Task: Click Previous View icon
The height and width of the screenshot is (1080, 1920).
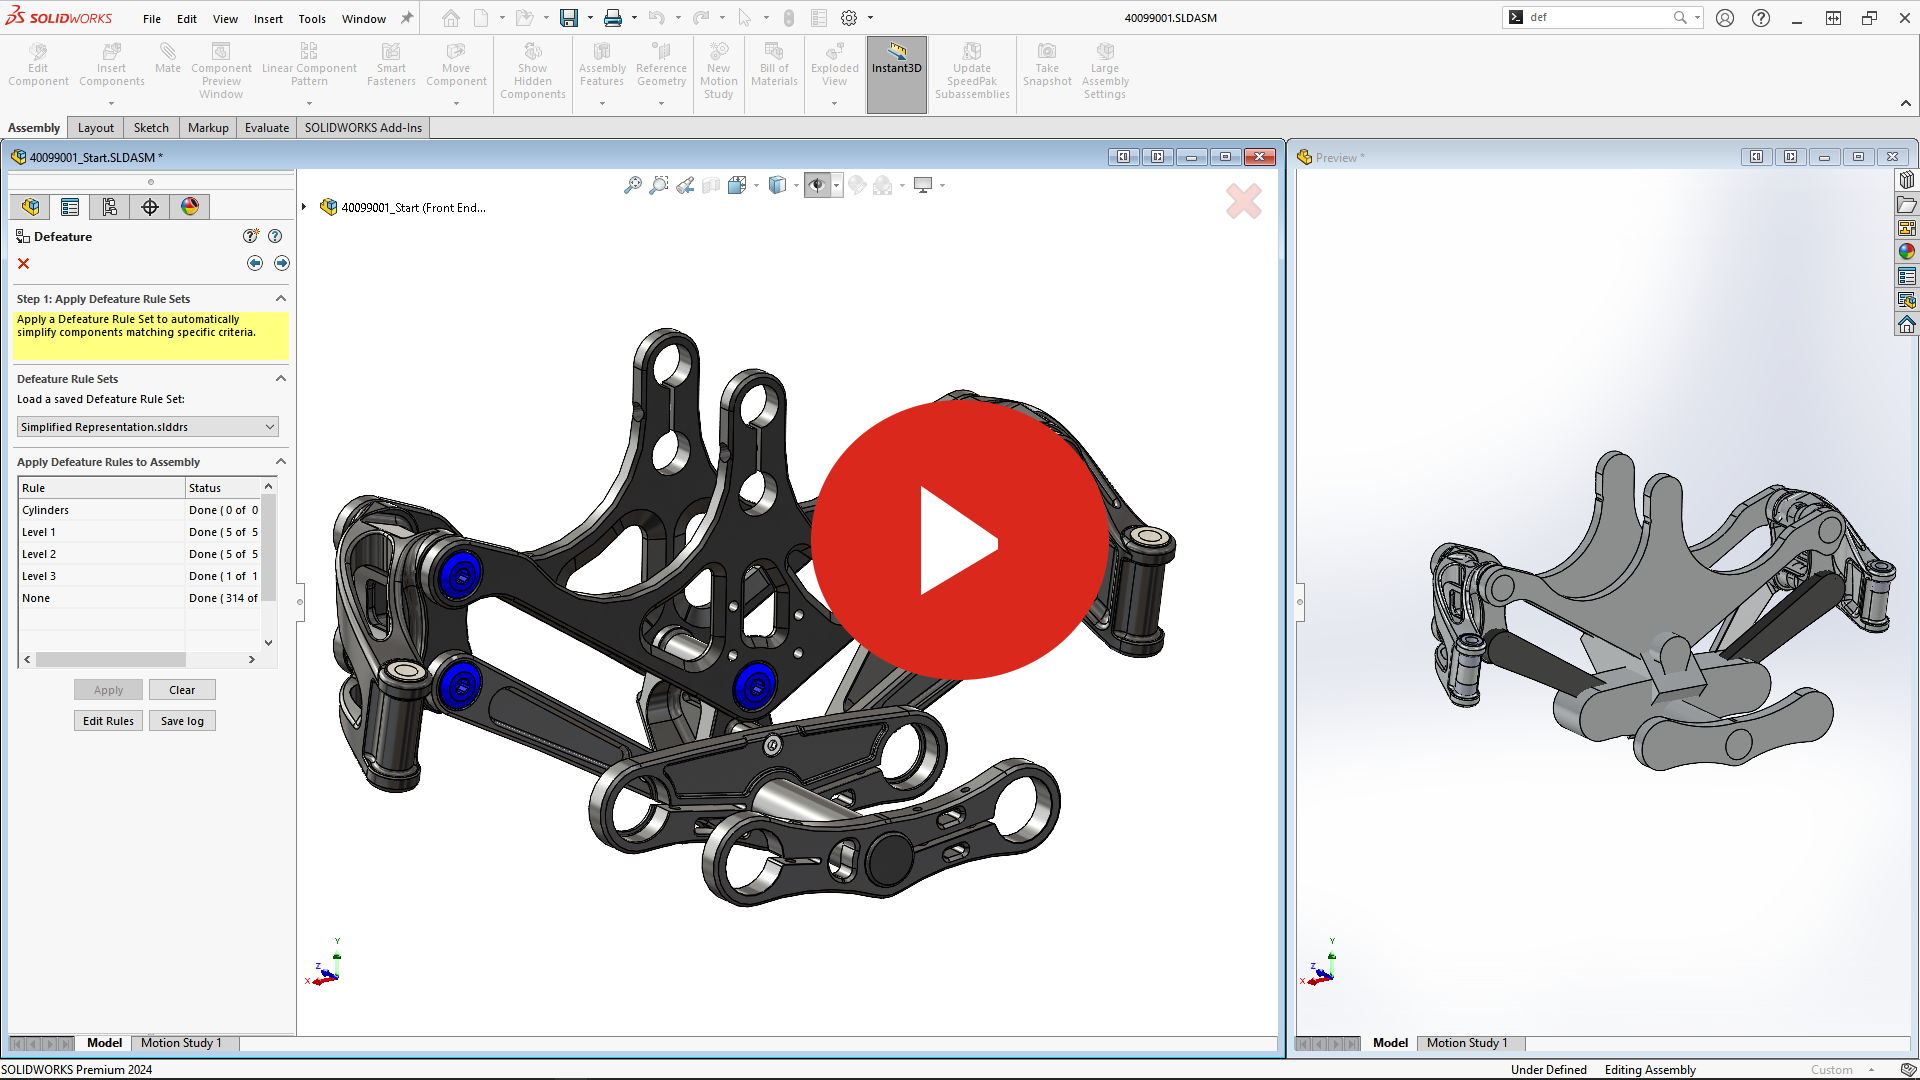Action: pos(685,185)
